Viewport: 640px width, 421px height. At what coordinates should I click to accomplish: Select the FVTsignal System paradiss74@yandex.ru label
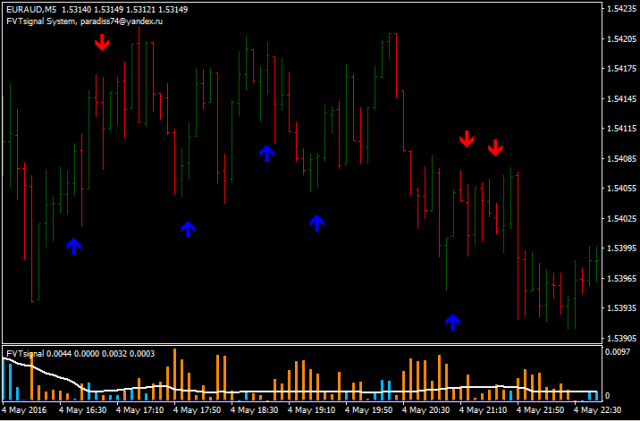point(84,21)
